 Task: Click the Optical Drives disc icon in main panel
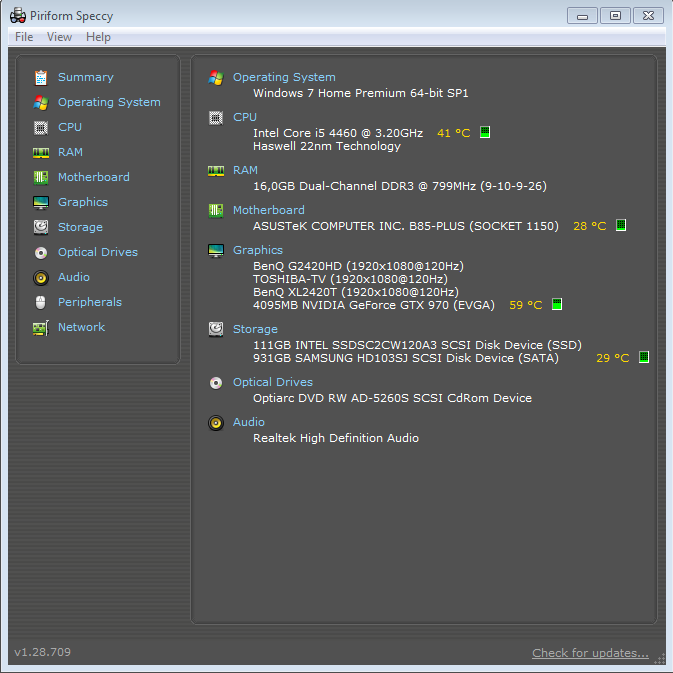click(x=216, y=382)
